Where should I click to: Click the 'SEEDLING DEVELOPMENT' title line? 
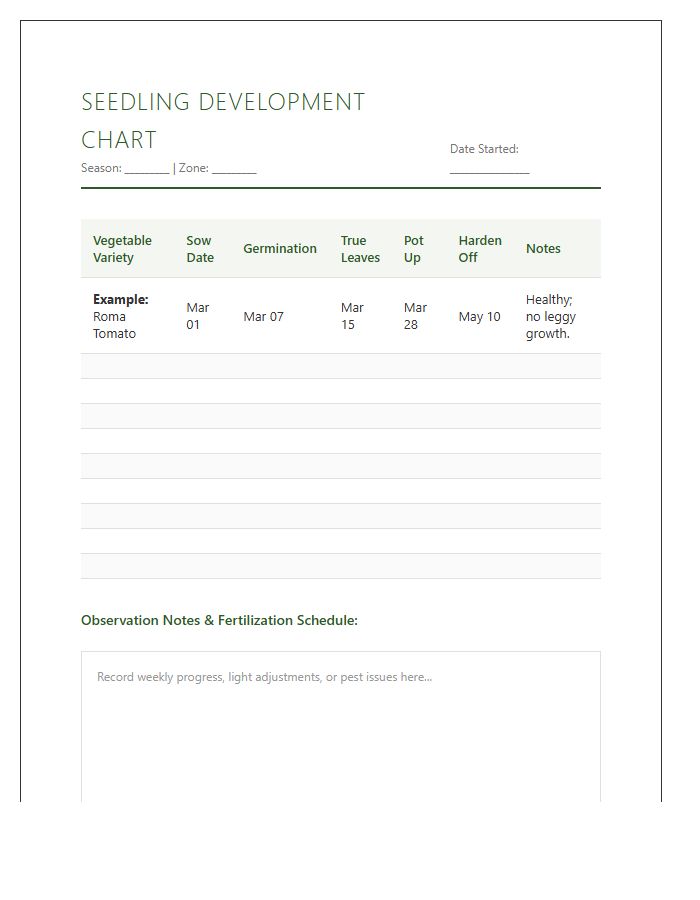tap(223, 102)
